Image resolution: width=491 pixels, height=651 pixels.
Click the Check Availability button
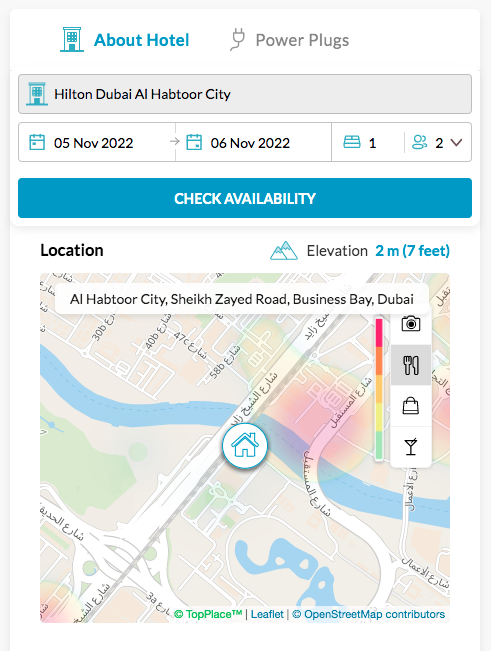[245, 198]
